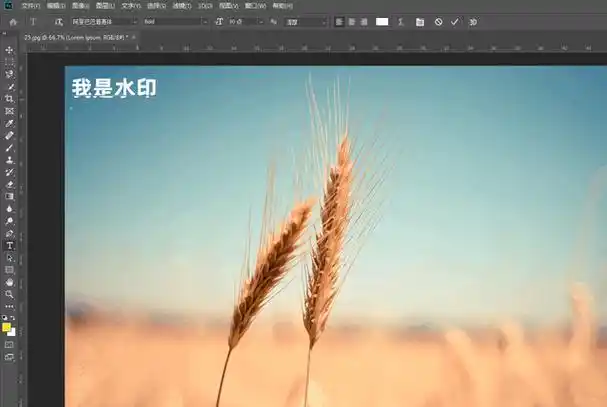Open the Filter menu
The width and height of the screenshot is (607, 407).
182,6
